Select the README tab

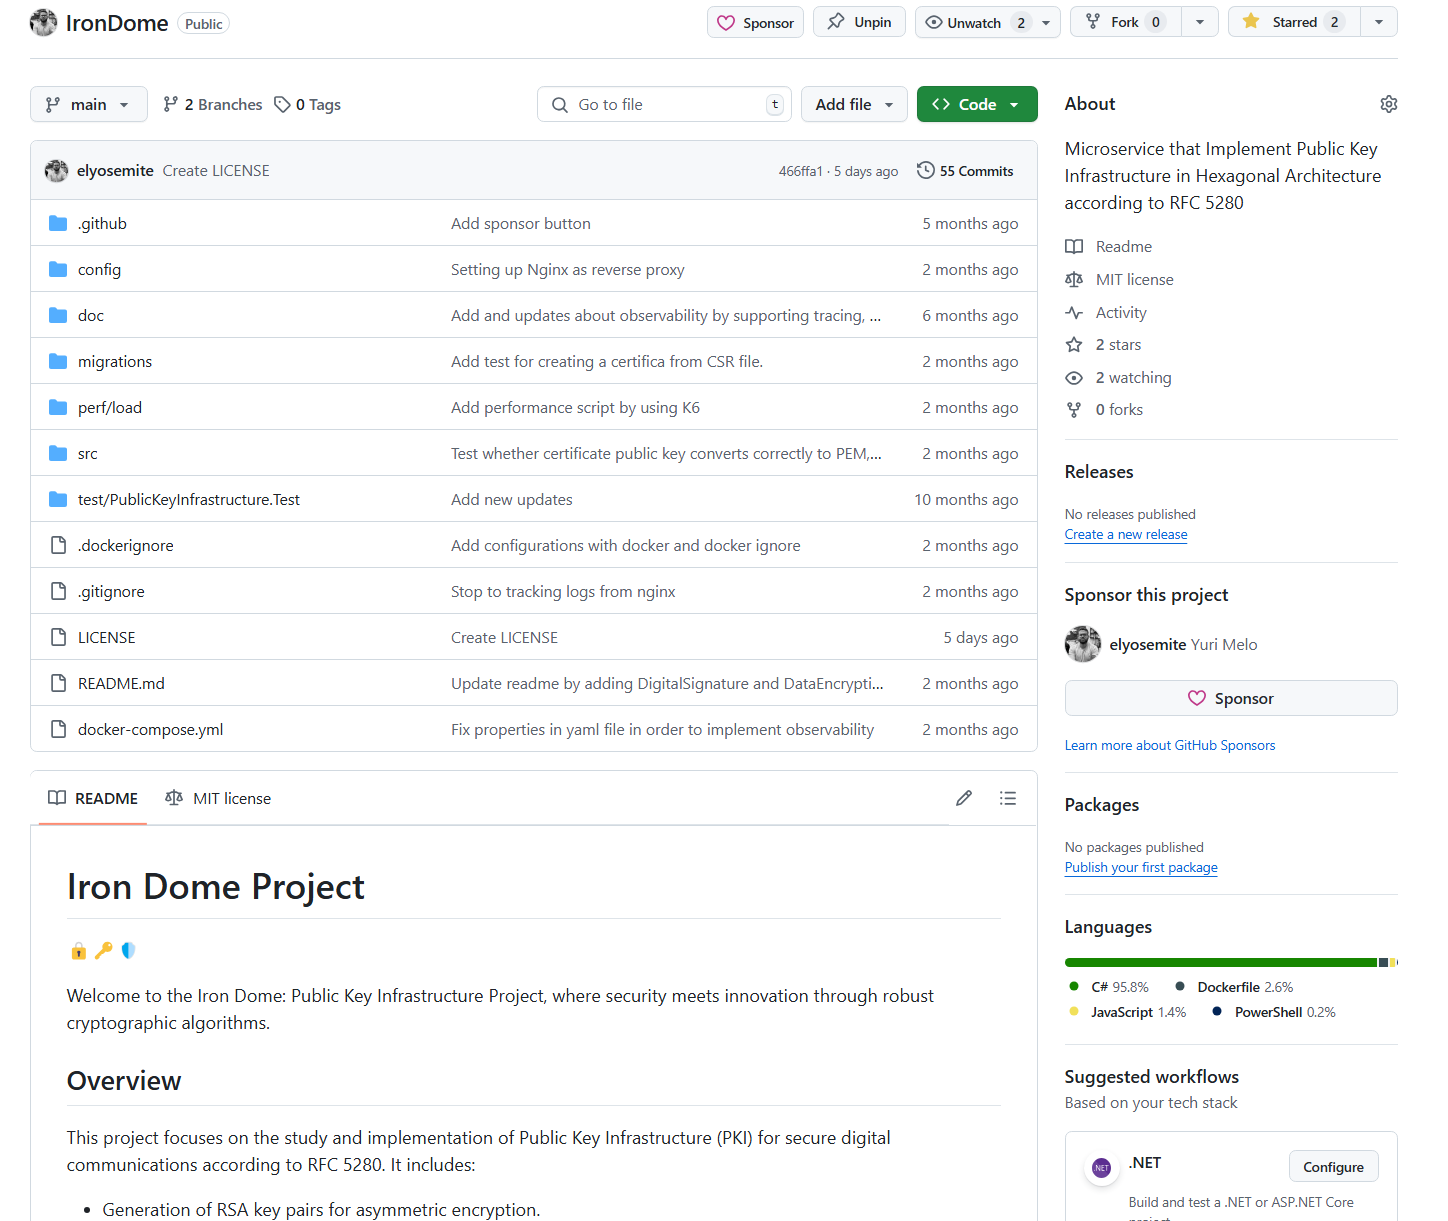(93, 798)
